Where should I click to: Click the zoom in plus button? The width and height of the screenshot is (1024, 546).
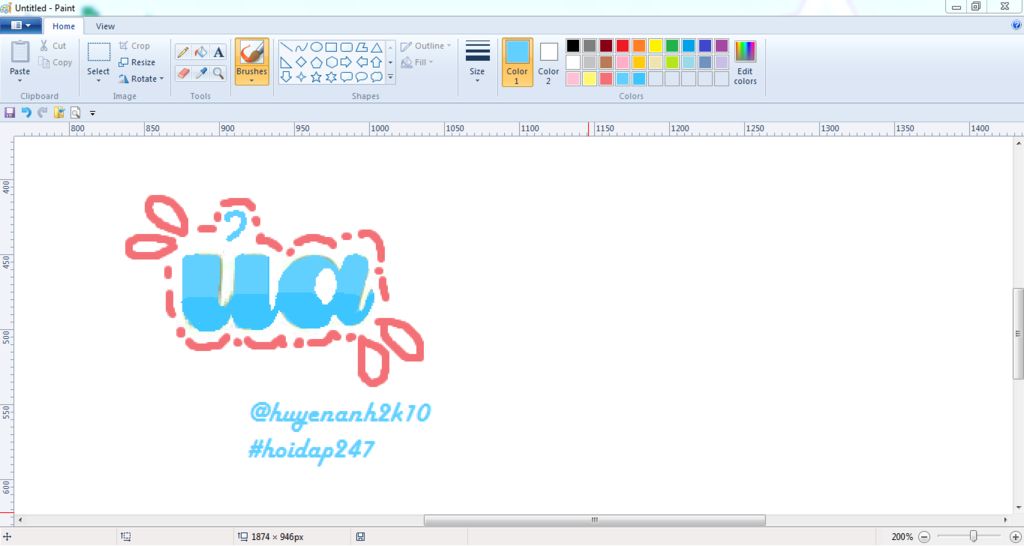(x=1016, y=537)
